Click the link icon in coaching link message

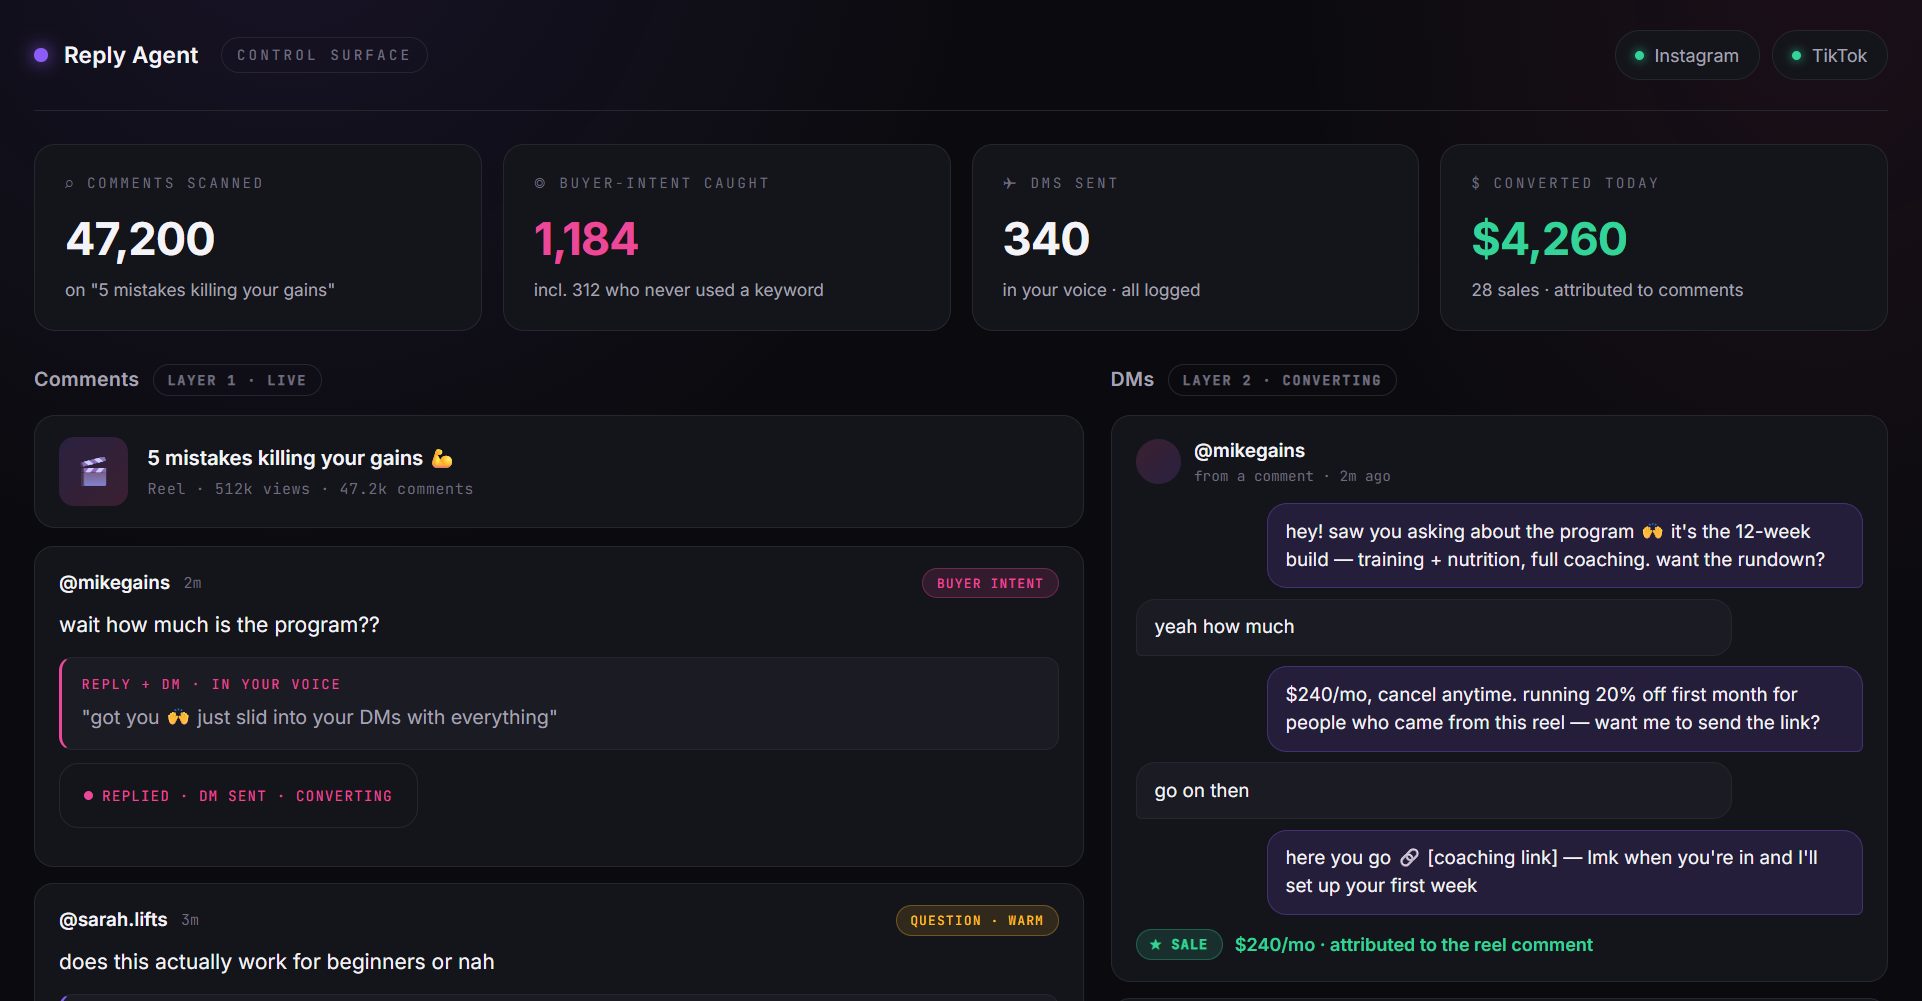pyautogui.click(x=1409, y=858)
